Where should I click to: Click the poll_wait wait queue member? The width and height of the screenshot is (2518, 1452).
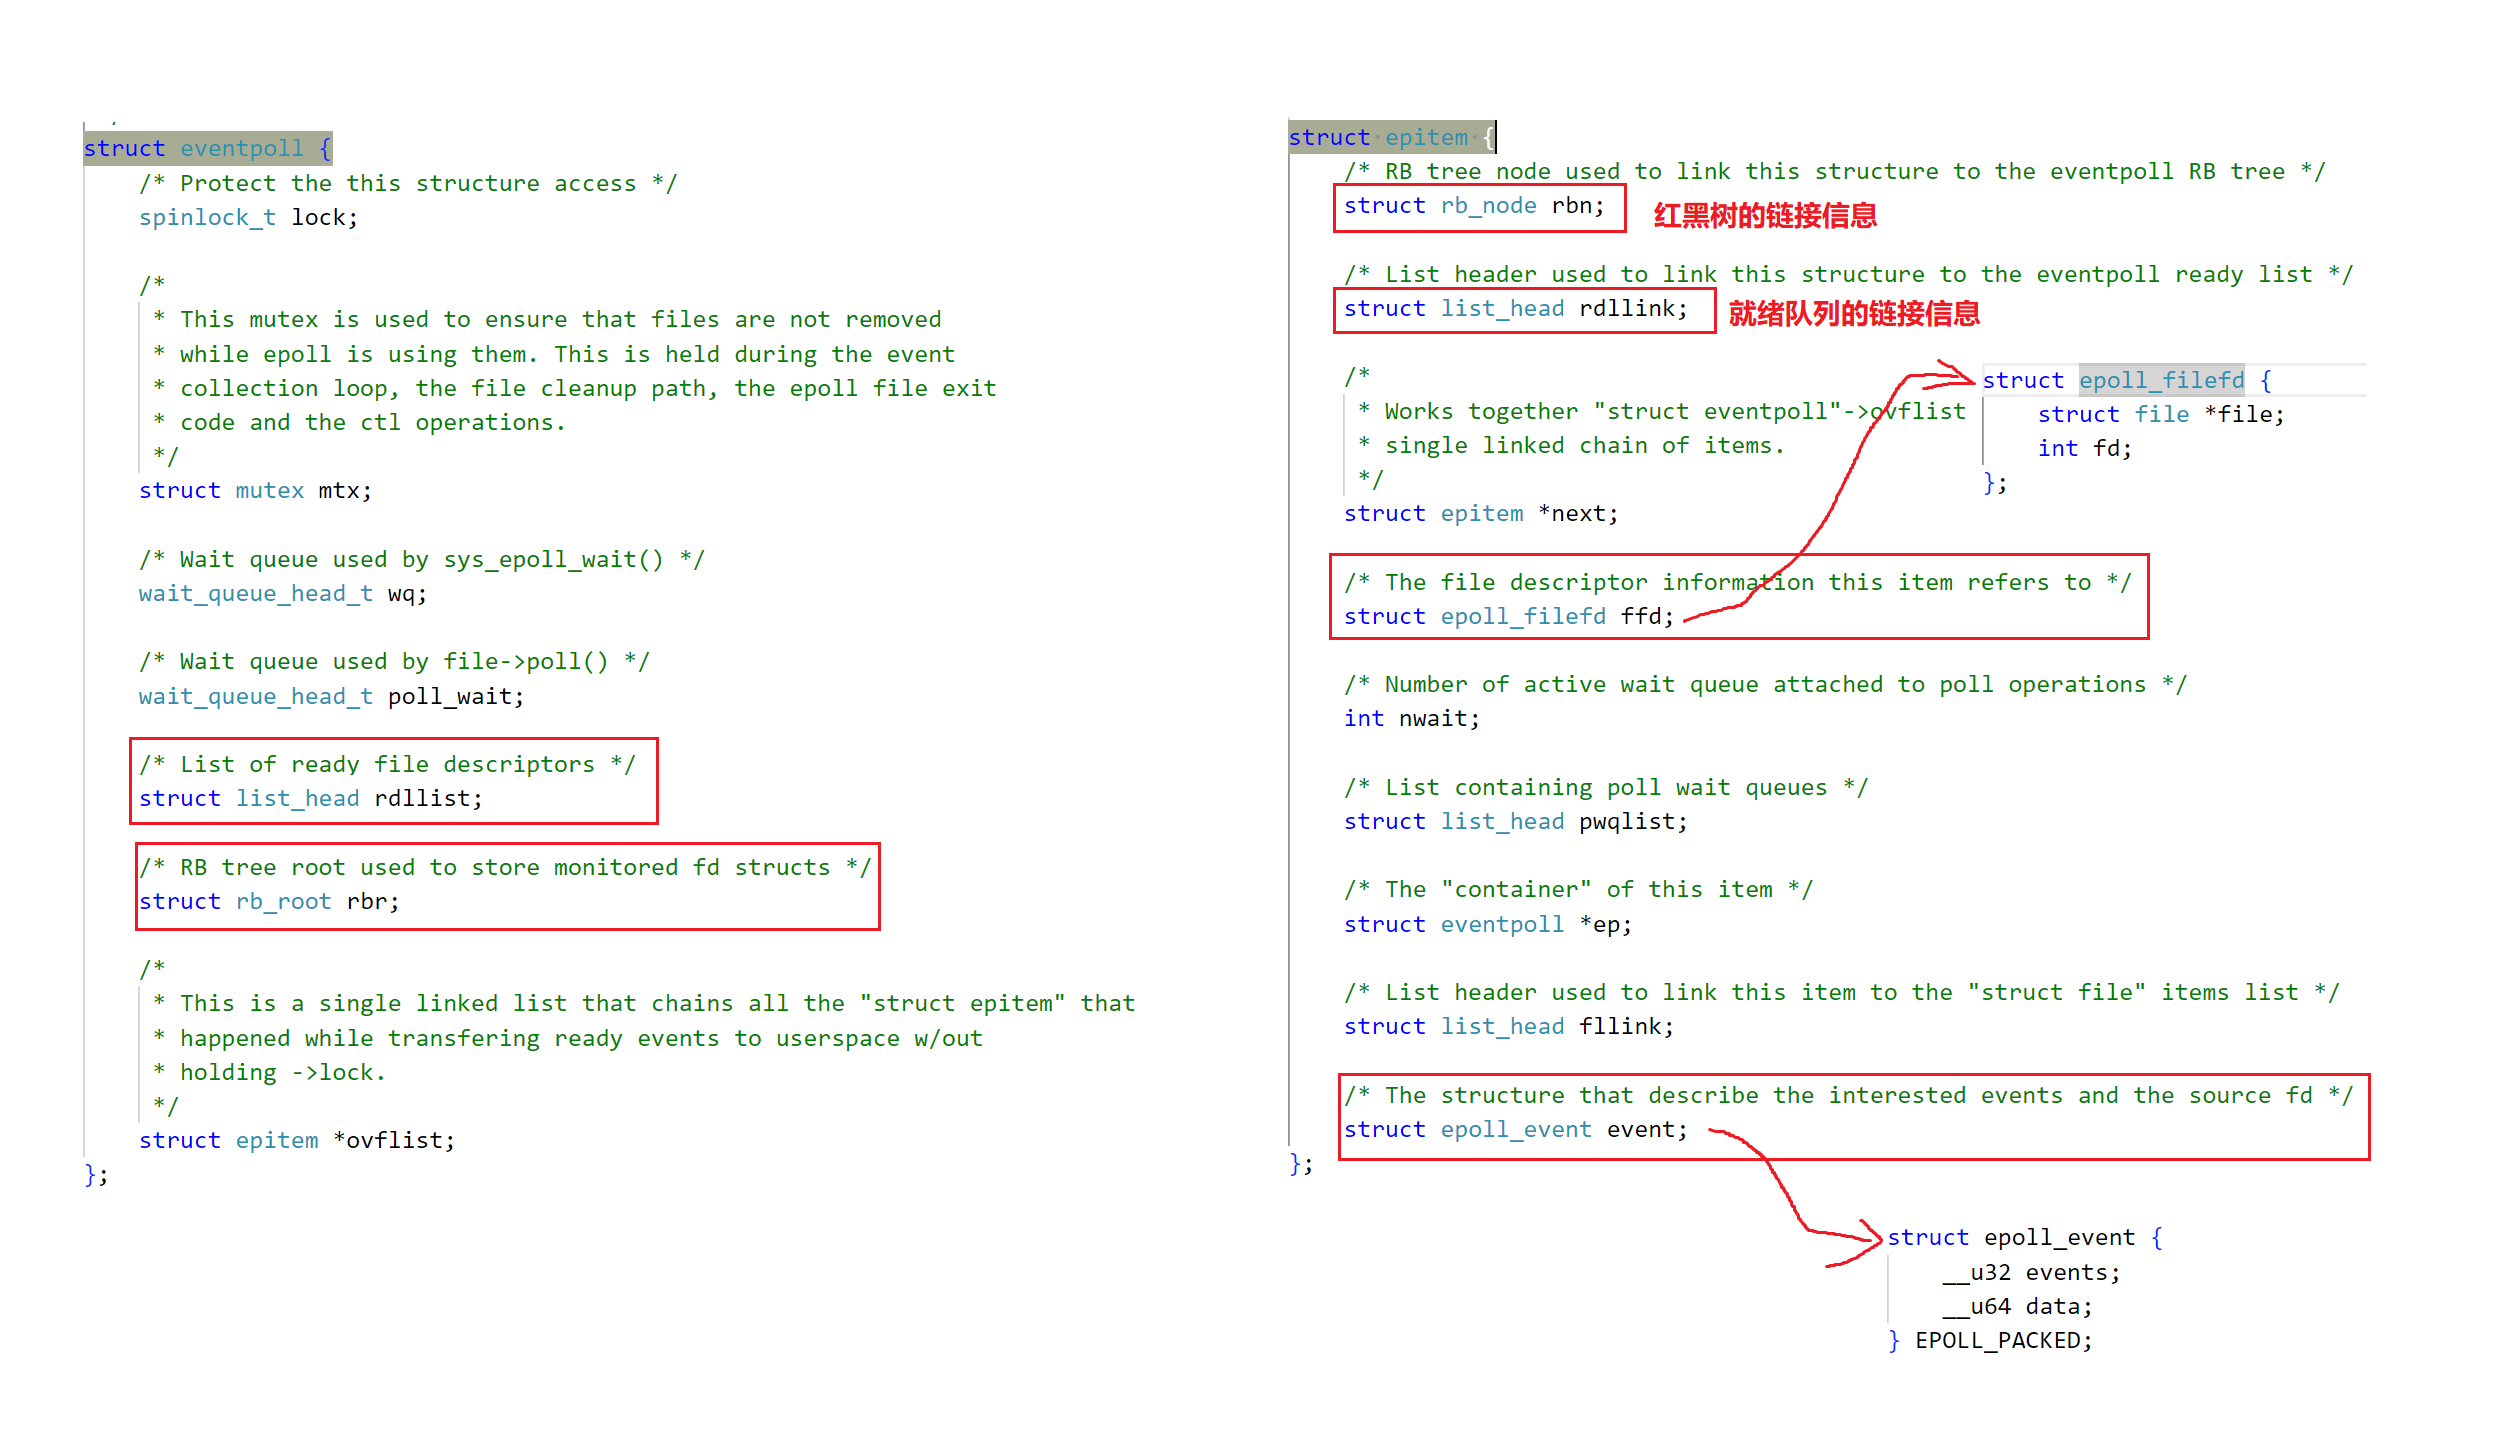[x=449, y=696]
